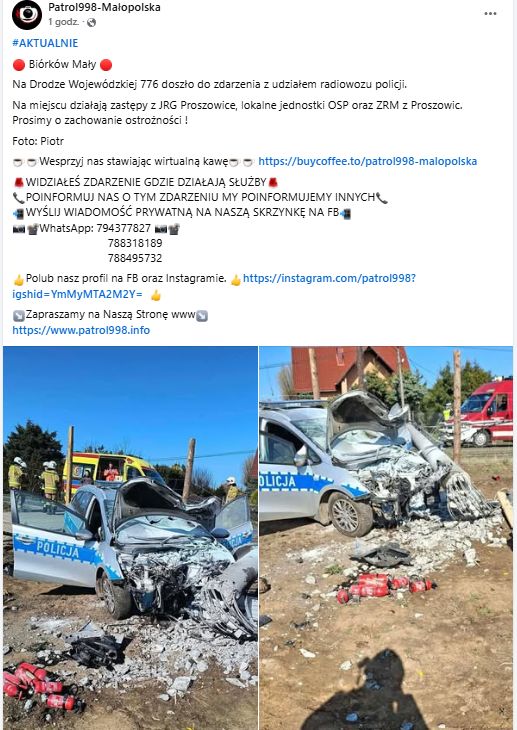This screenshot has width=517, height=730.
Task: Open the Patrol998-Małopolska page name
Action: (104, 7)
